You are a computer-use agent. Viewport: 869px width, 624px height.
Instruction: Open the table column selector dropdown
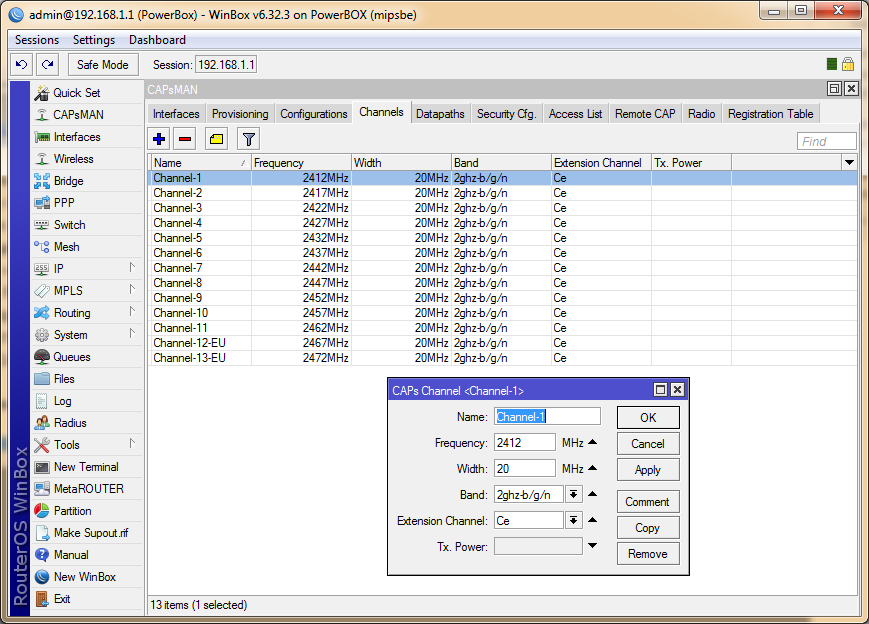click(x=849, y=162)
